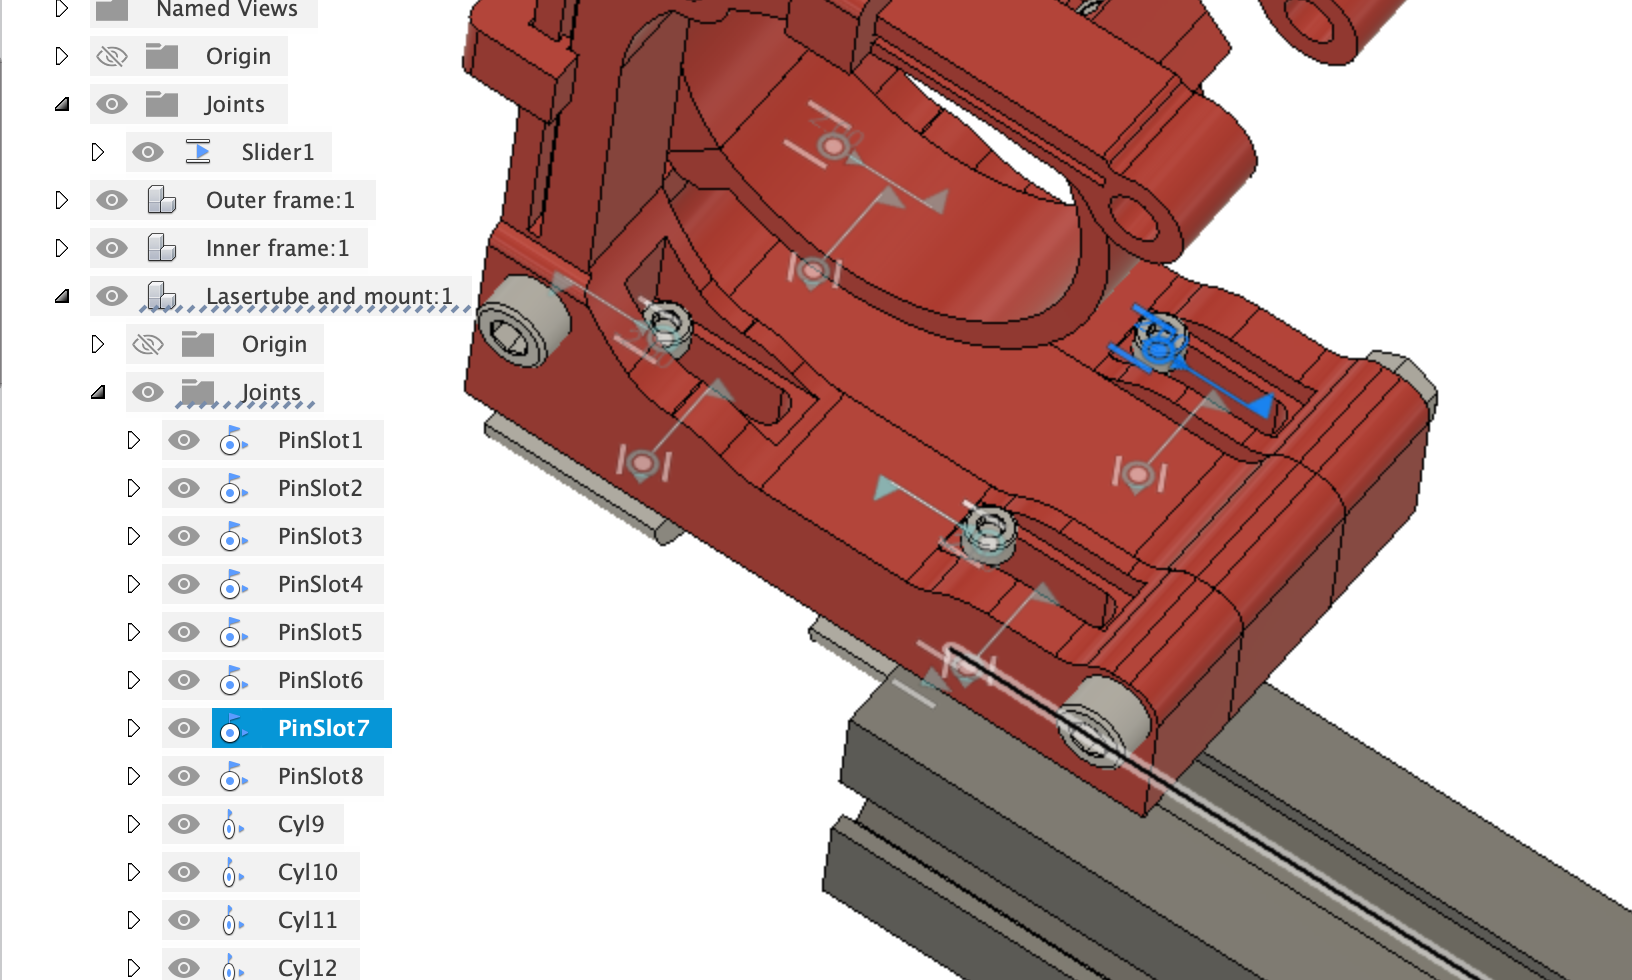Expand the Slider1 disclosure triangle
1632x980 pixels.
98,152
